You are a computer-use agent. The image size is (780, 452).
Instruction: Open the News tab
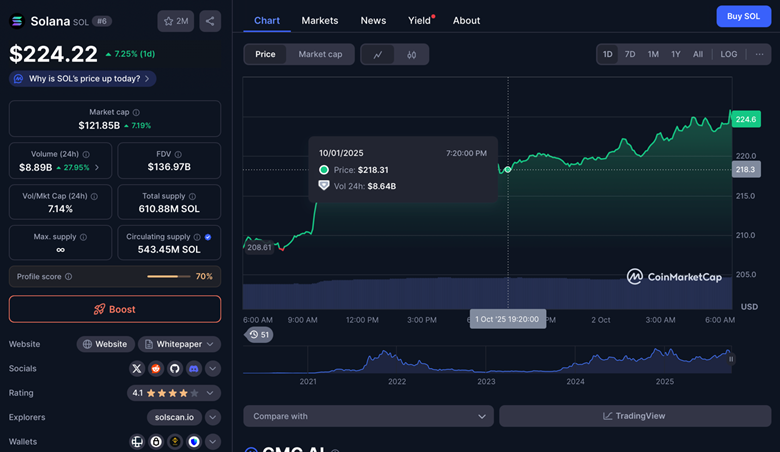[373, 20]
